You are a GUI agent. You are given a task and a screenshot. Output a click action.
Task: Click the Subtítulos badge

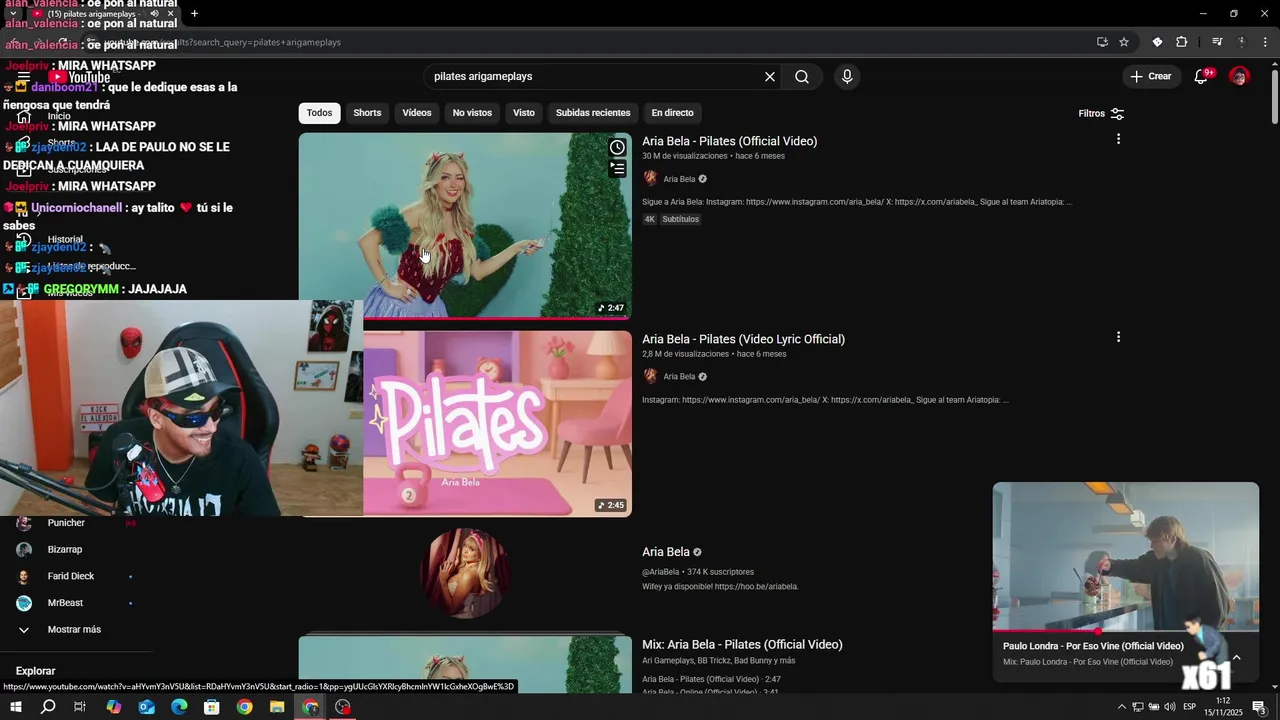pyautogui.click(x=681, y=219)
